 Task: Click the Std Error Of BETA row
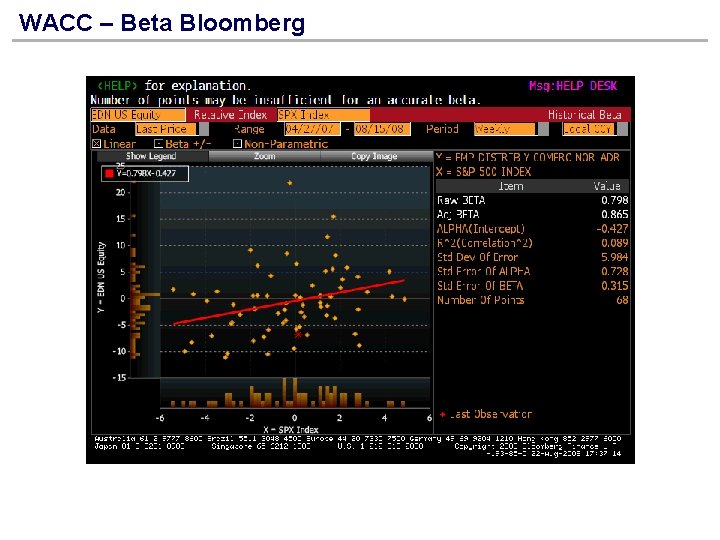pos(532,286)
